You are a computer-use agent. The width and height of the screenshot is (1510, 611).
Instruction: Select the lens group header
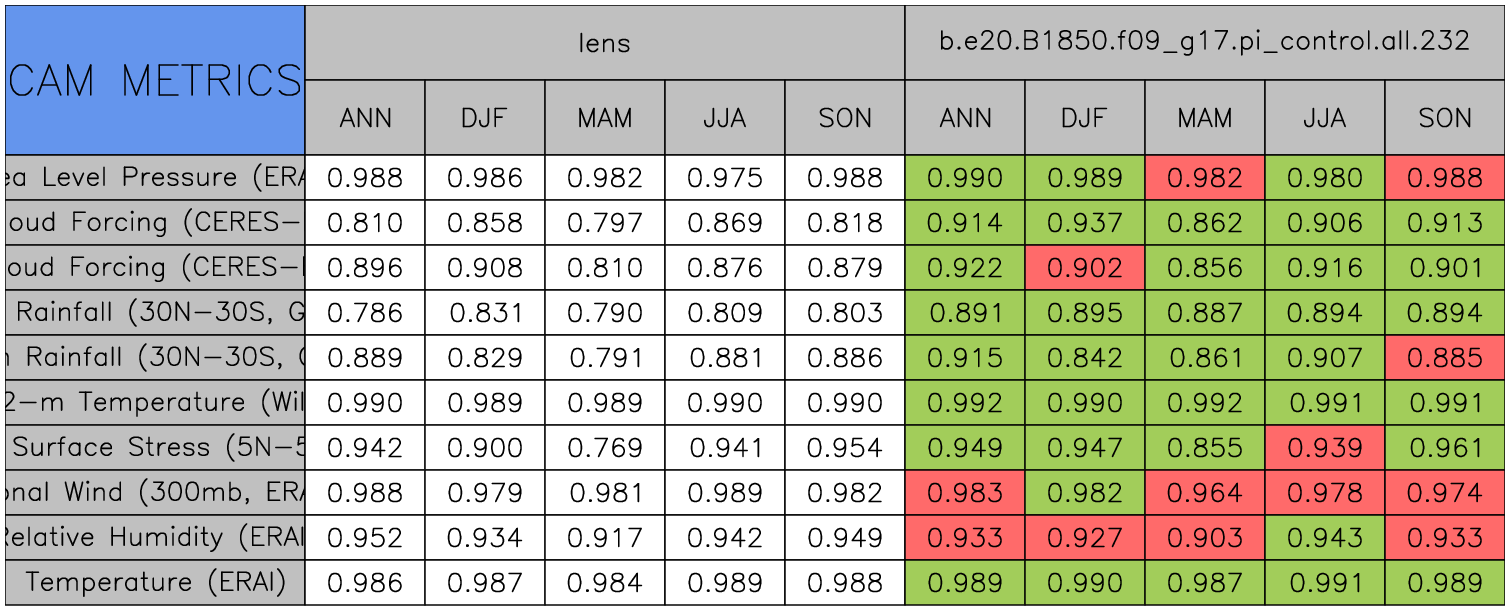click(x=604, y=42)
